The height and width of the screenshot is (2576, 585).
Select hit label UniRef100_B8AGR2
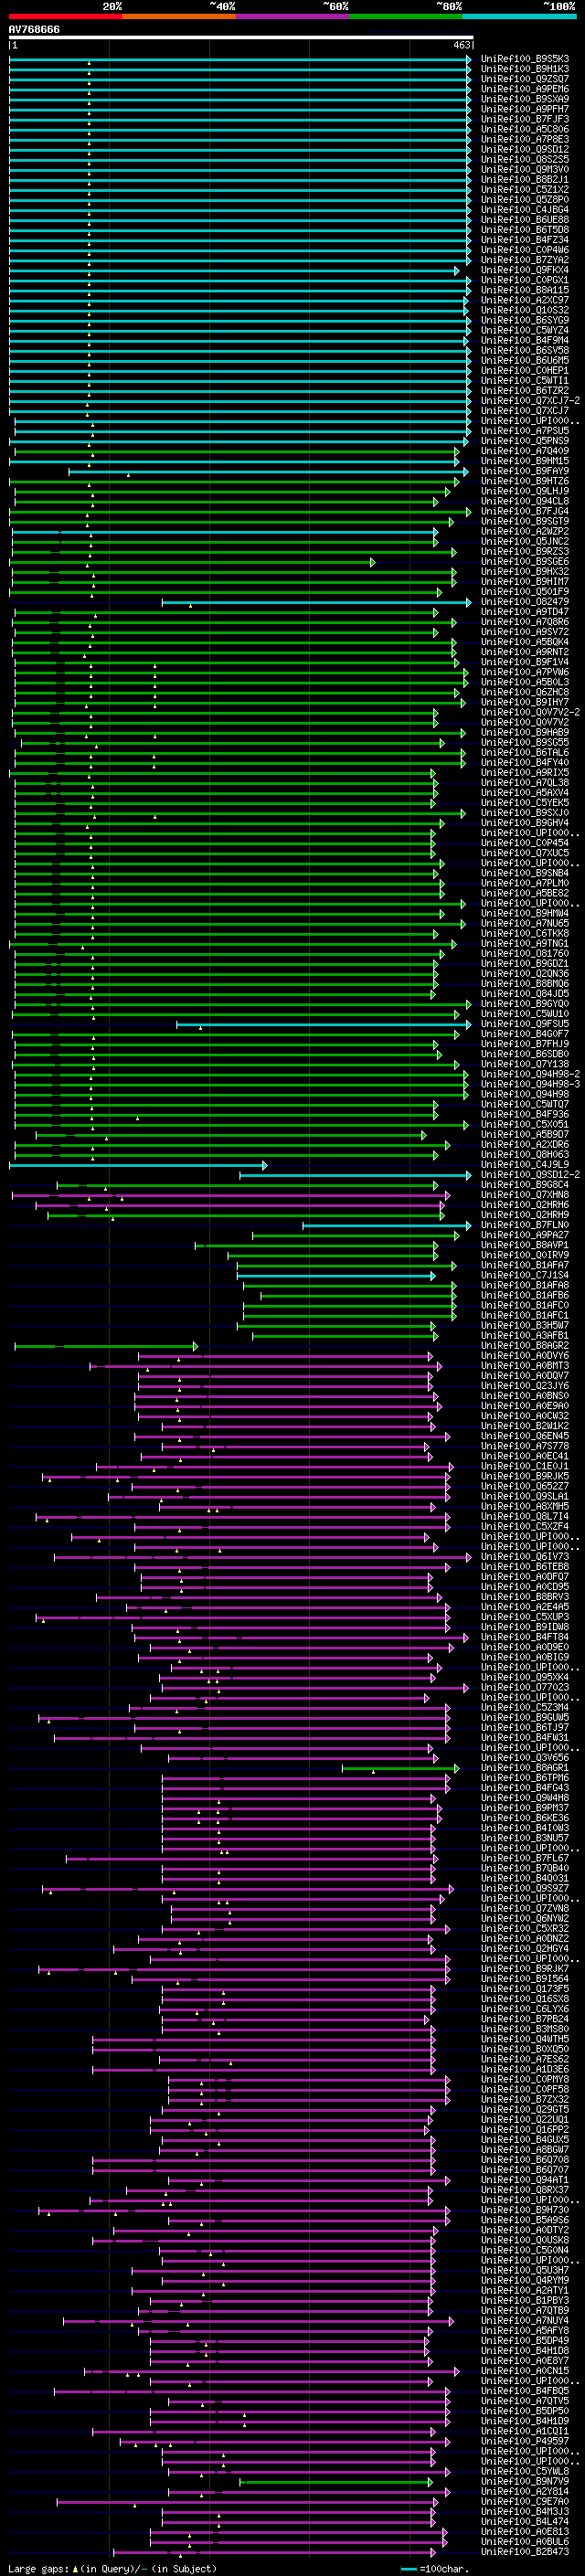click(525, 1345)
